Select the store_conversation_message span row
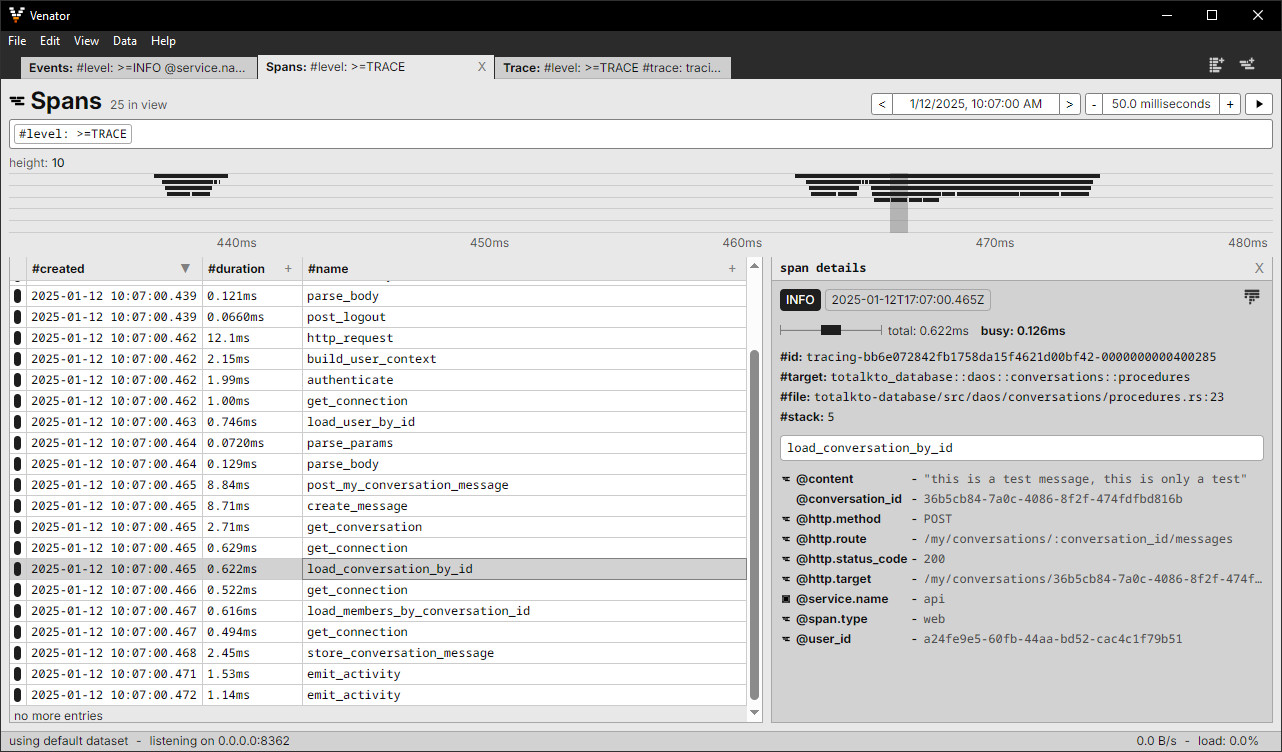This screenshot has width=1282, height=752. (400, 653)
